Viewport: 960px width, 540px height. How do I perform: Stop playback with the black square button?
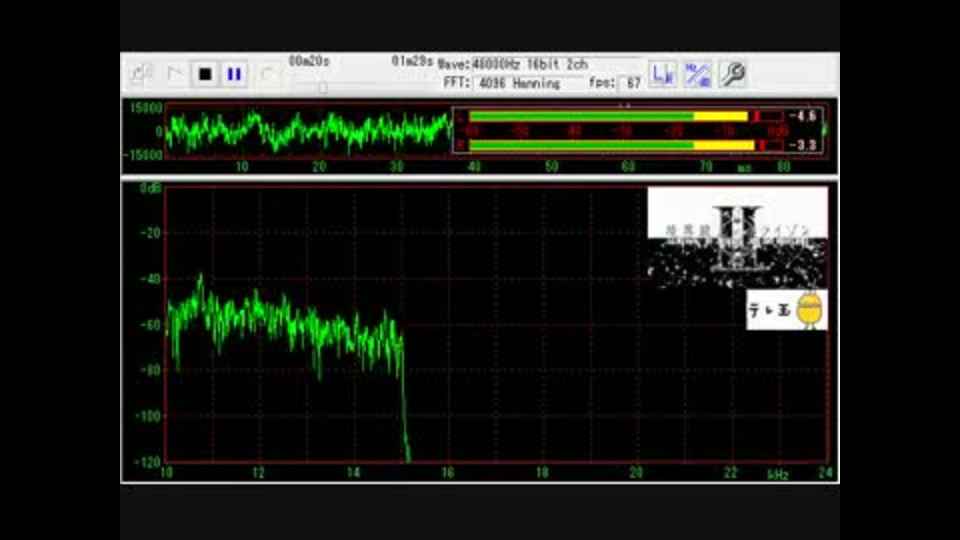click(205, 74)
